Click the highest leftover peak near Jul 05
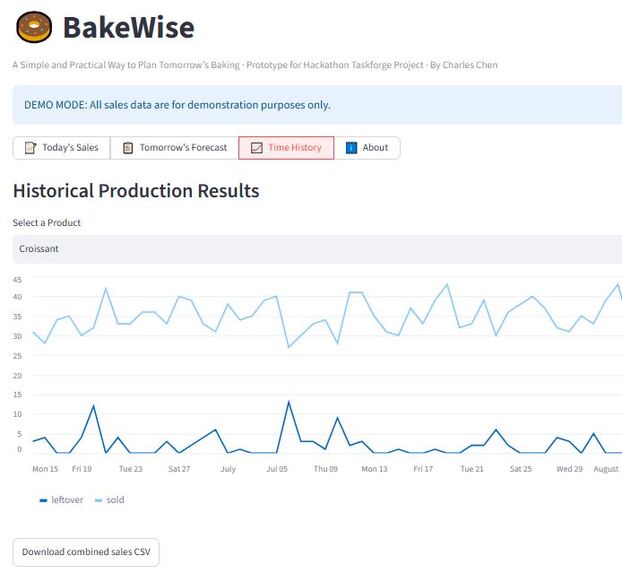 tap(289, 402)
